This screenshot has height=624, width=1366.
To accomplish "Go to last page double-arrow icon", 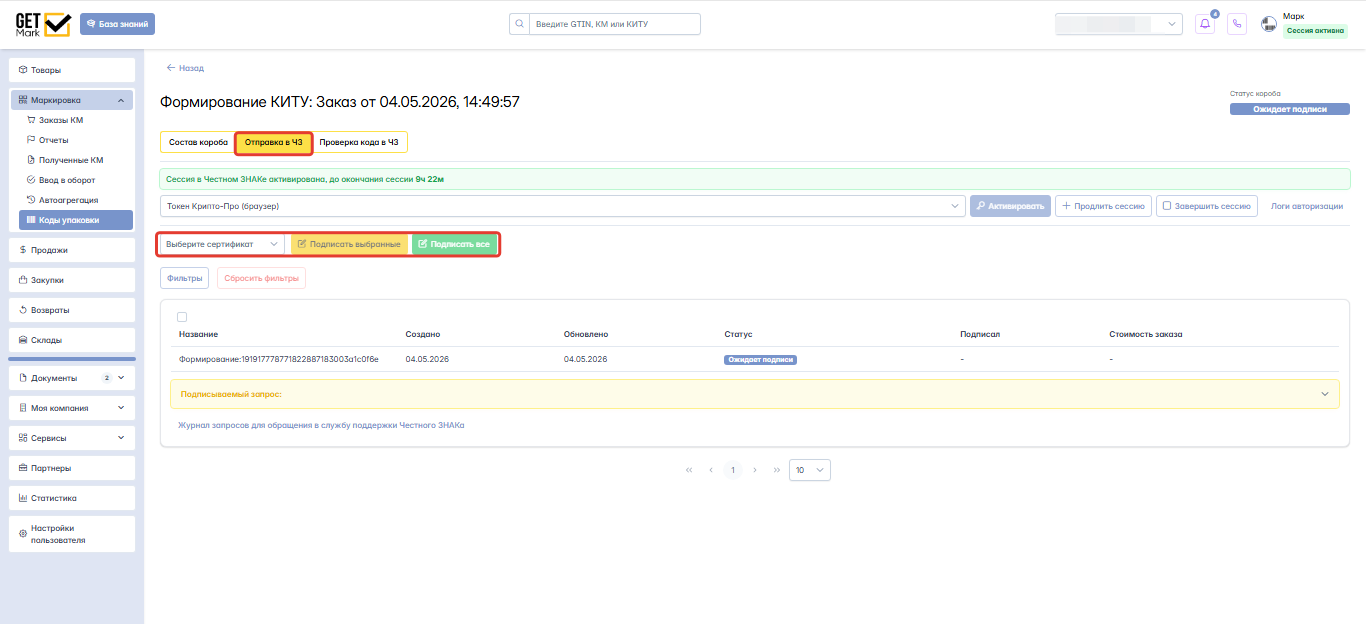I will pyautogui.click(x=777, y=470).
